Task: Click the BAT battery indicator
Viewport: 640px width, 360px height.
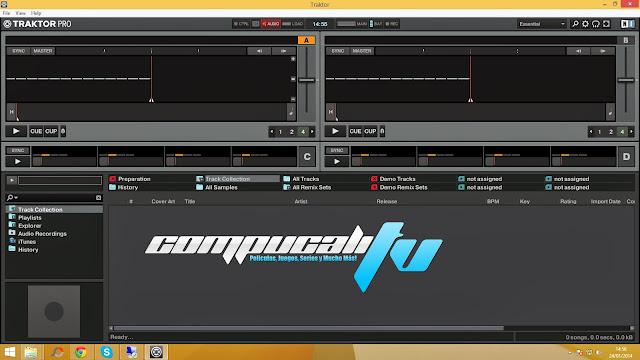Action: coord(376,24)
